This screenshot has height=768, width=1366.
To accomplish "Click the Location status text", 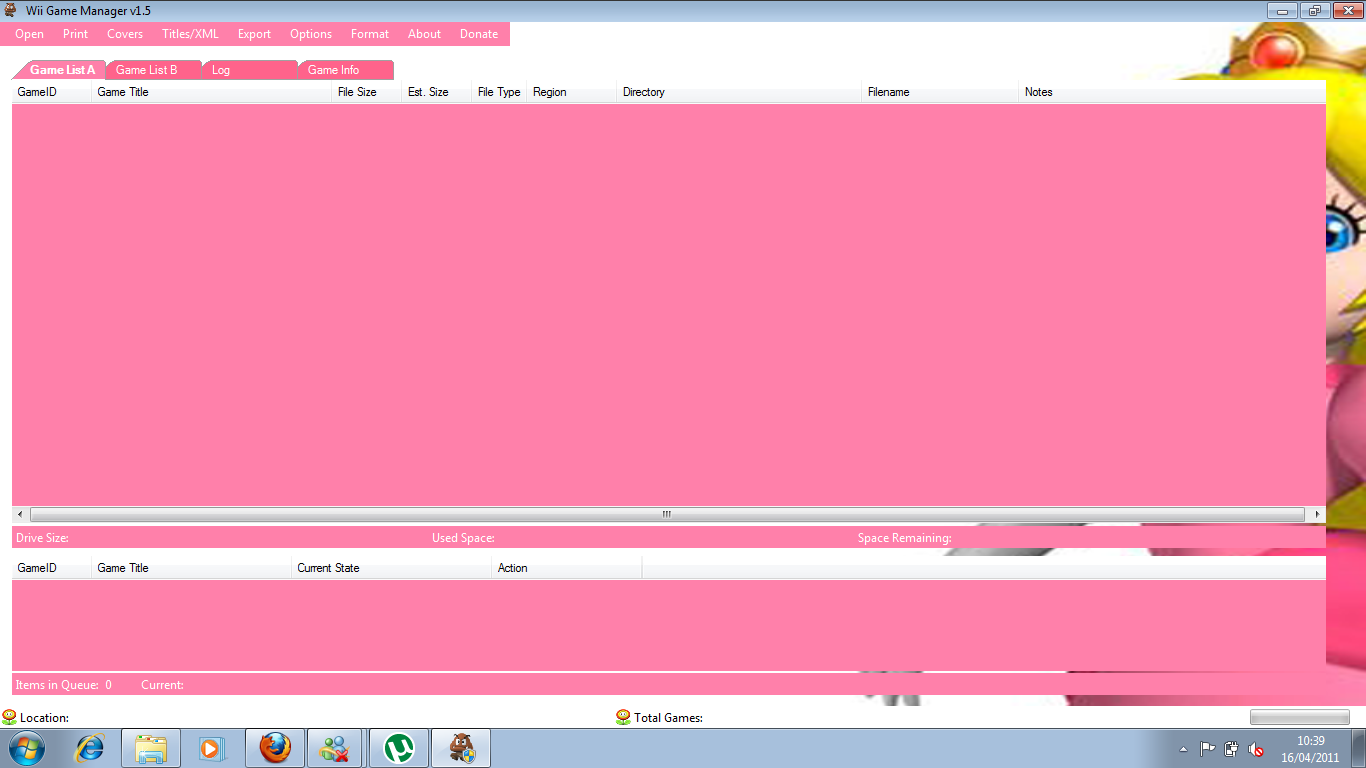I will pos(44,718).
